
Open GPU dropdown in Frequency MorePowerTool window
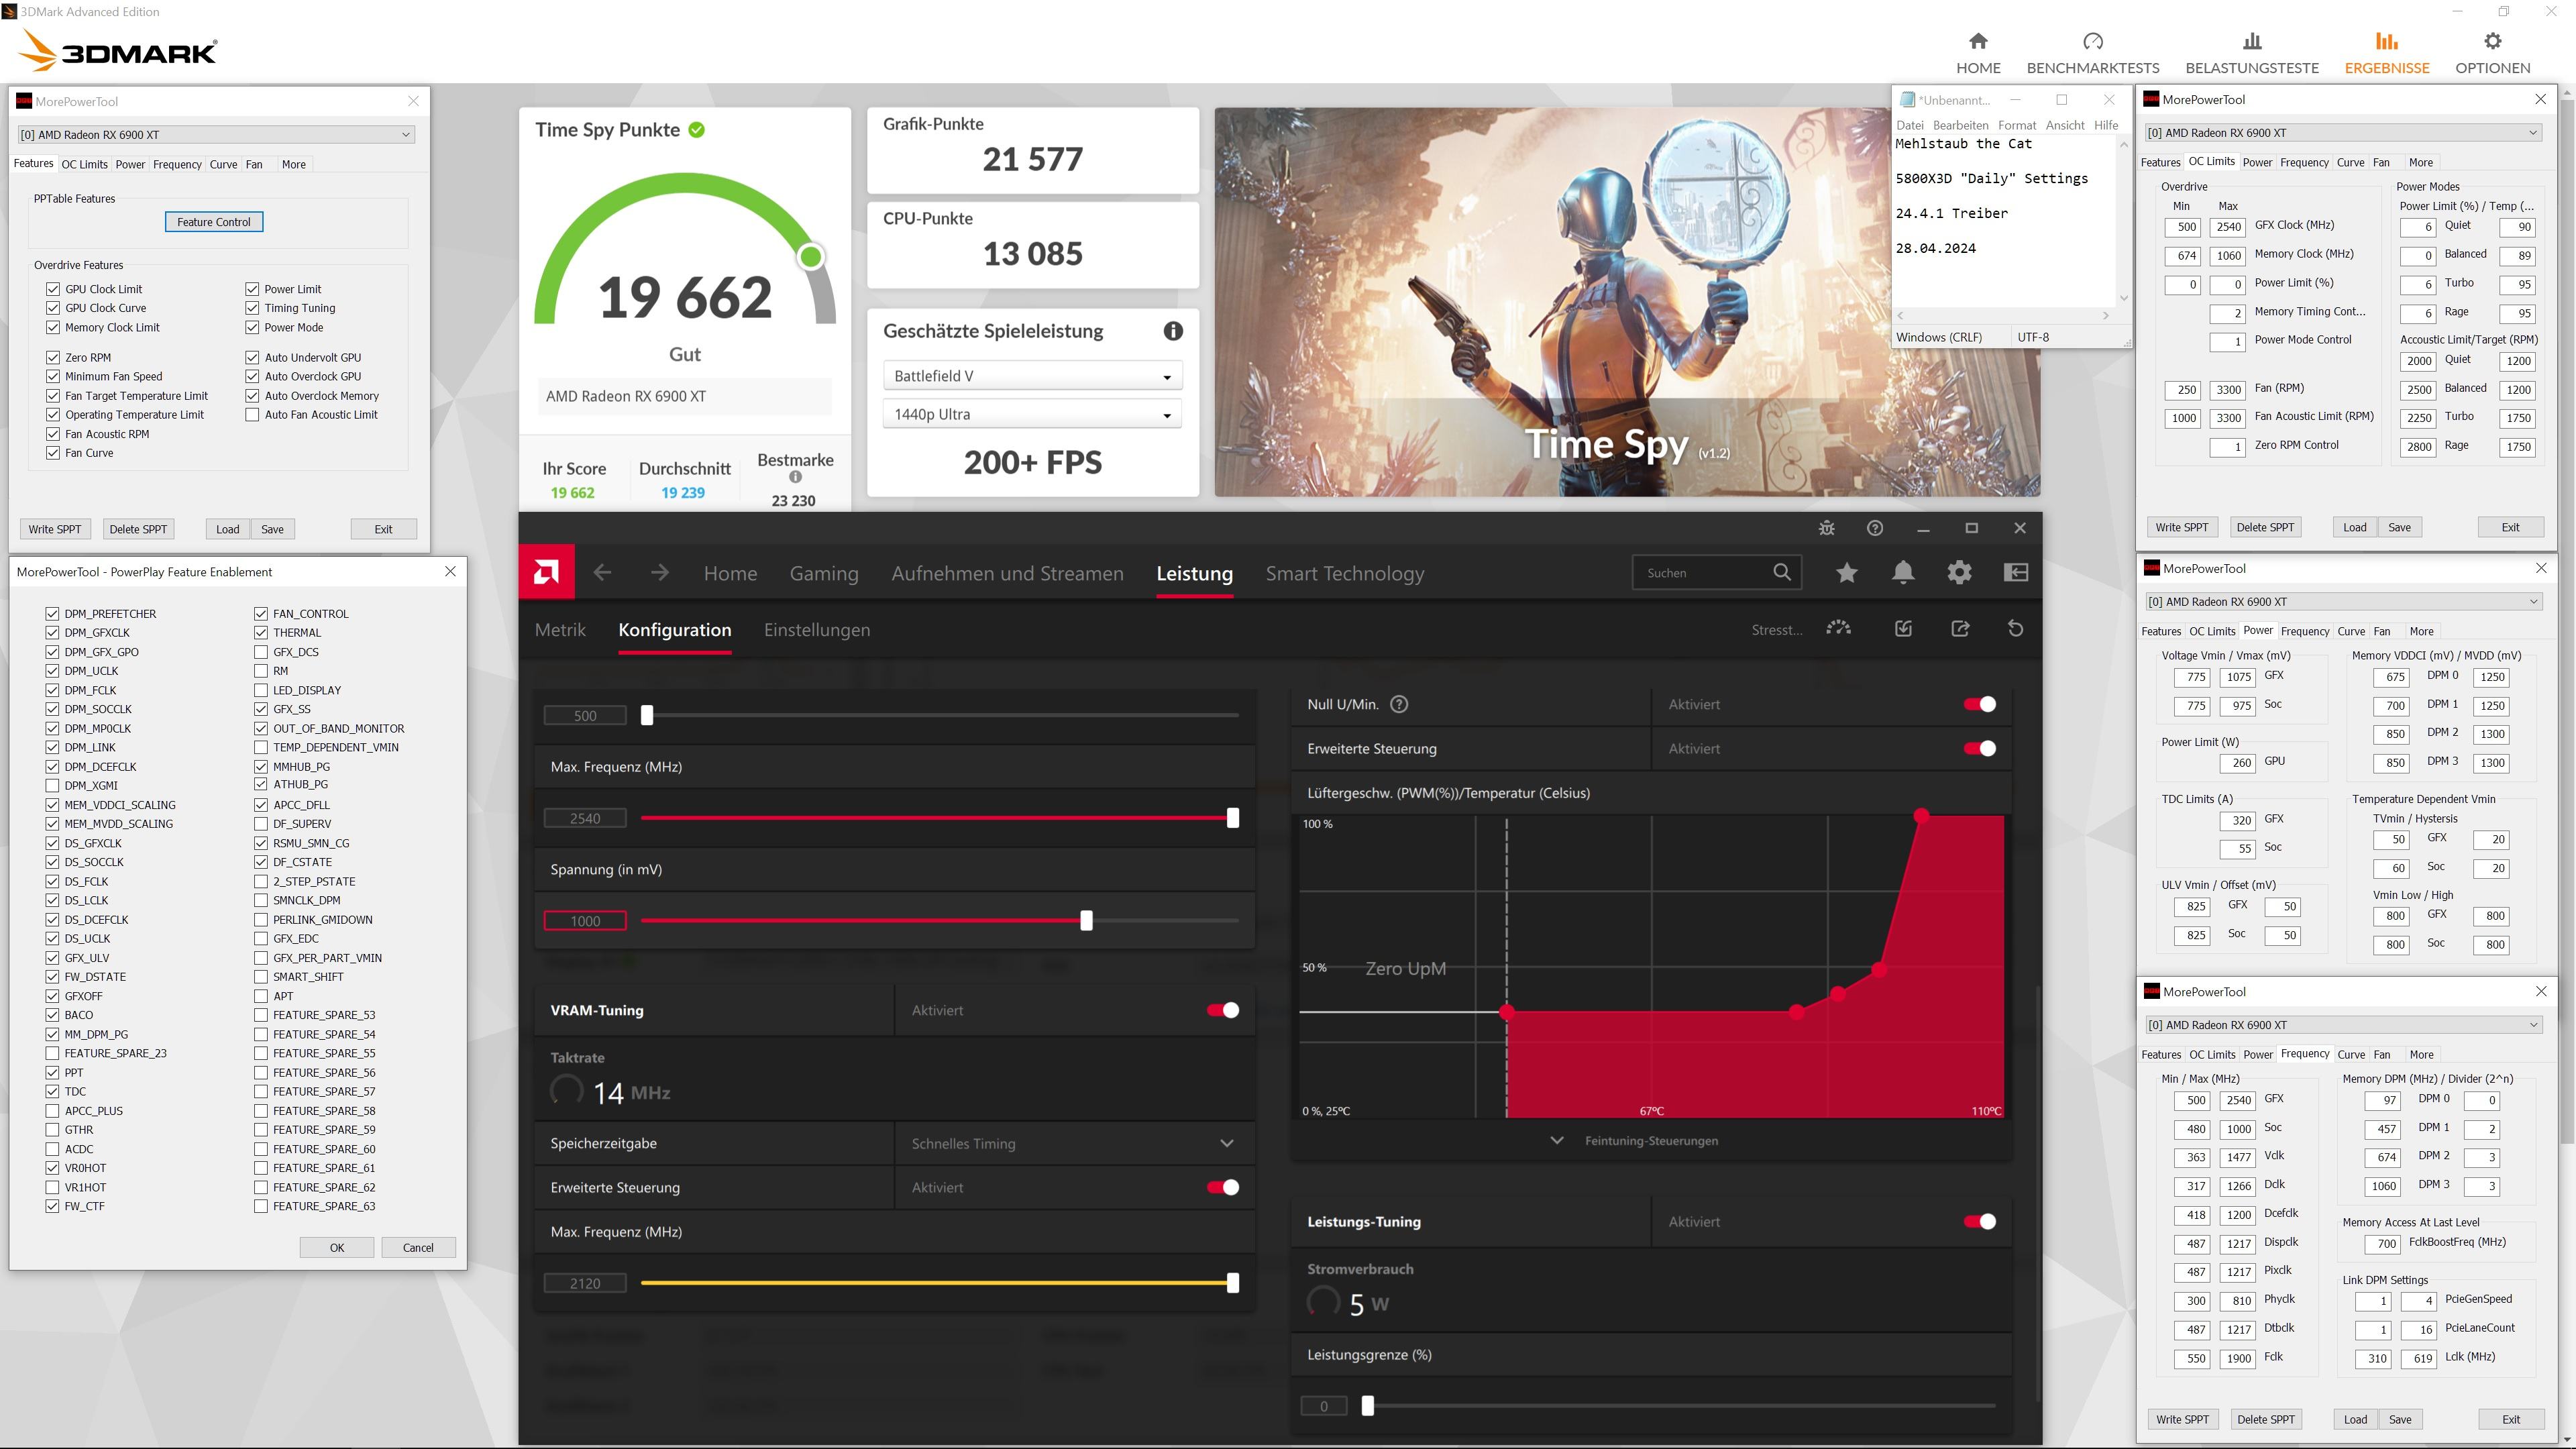pyautogui.click(x=2343, y=1024)
